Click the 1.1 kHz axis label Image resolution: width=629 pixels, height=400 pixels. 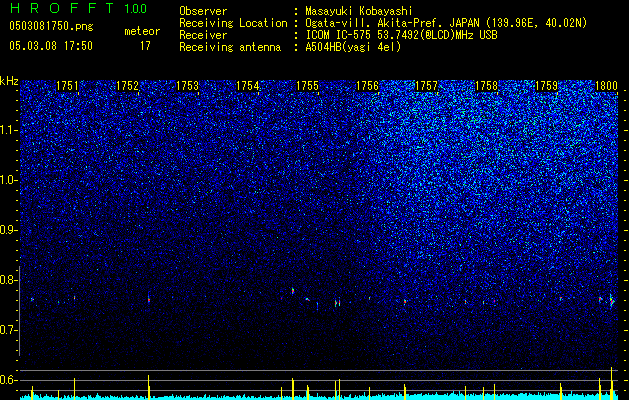click(9, 130)
